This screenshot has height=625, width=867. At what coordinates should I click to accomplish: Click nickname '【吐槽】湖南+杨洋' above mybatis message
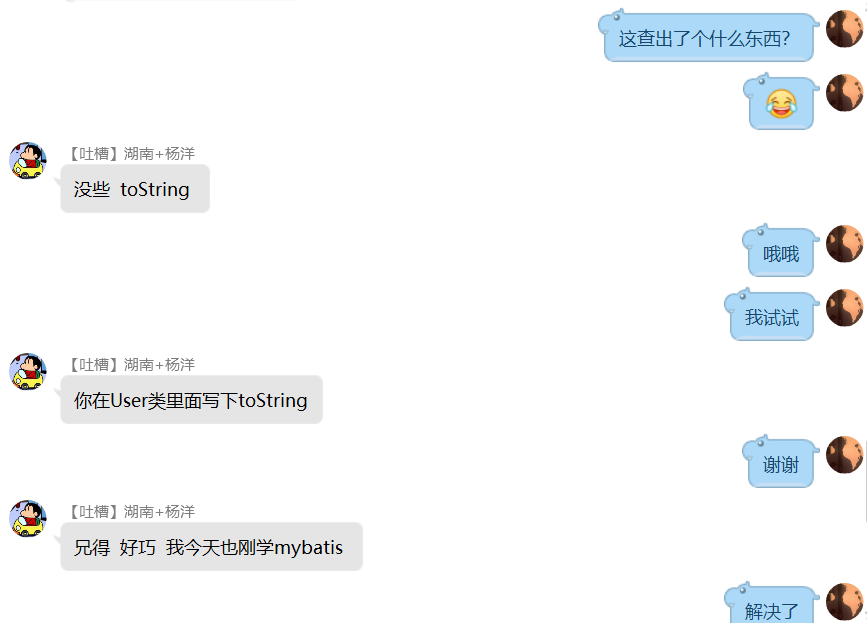coord(132,512)
